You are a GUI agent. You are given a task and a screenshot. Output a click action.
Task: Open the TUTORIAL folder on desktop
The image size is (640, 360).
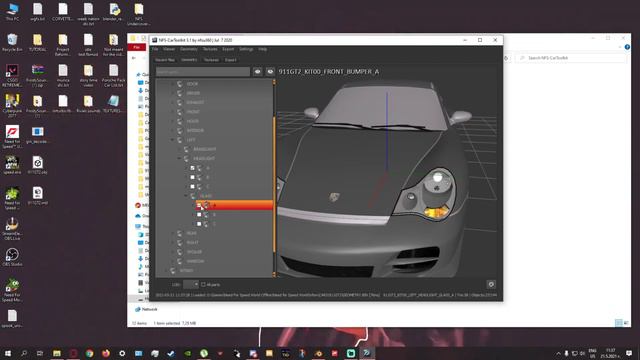[38, 42]
